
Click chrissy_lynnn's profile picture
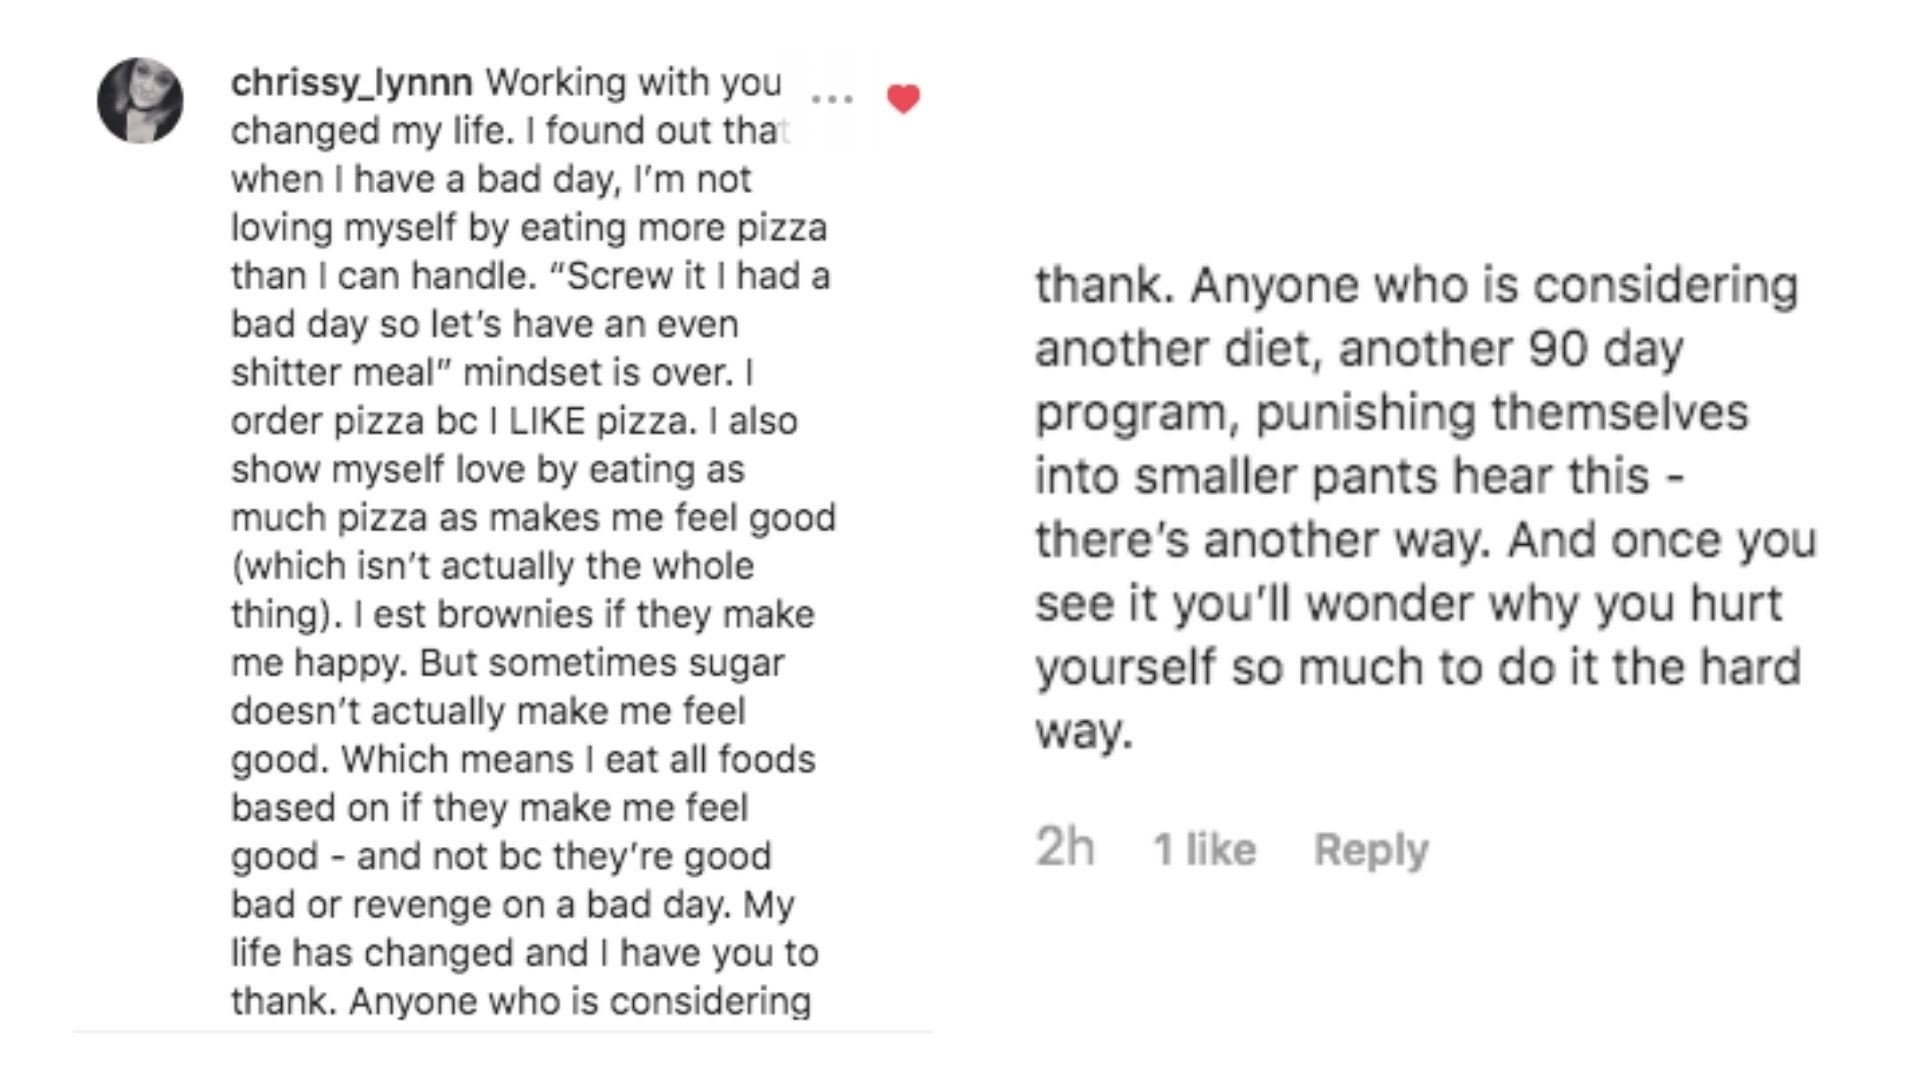click(140, 100)
